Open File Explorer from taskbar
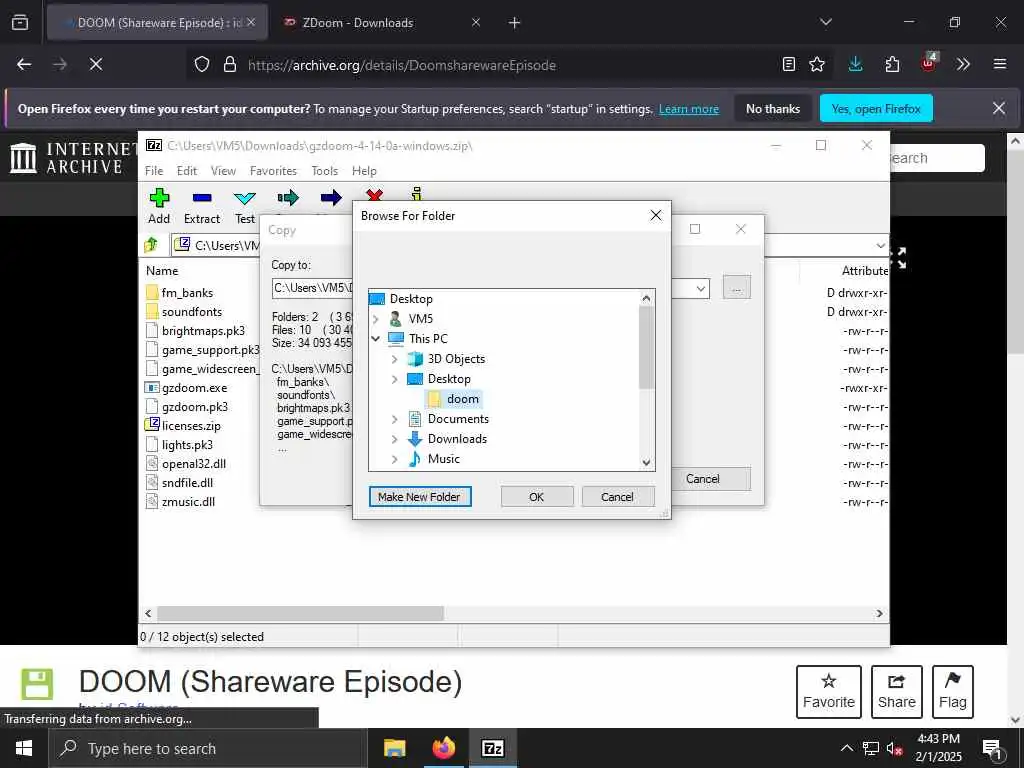 tap(394, 748)
